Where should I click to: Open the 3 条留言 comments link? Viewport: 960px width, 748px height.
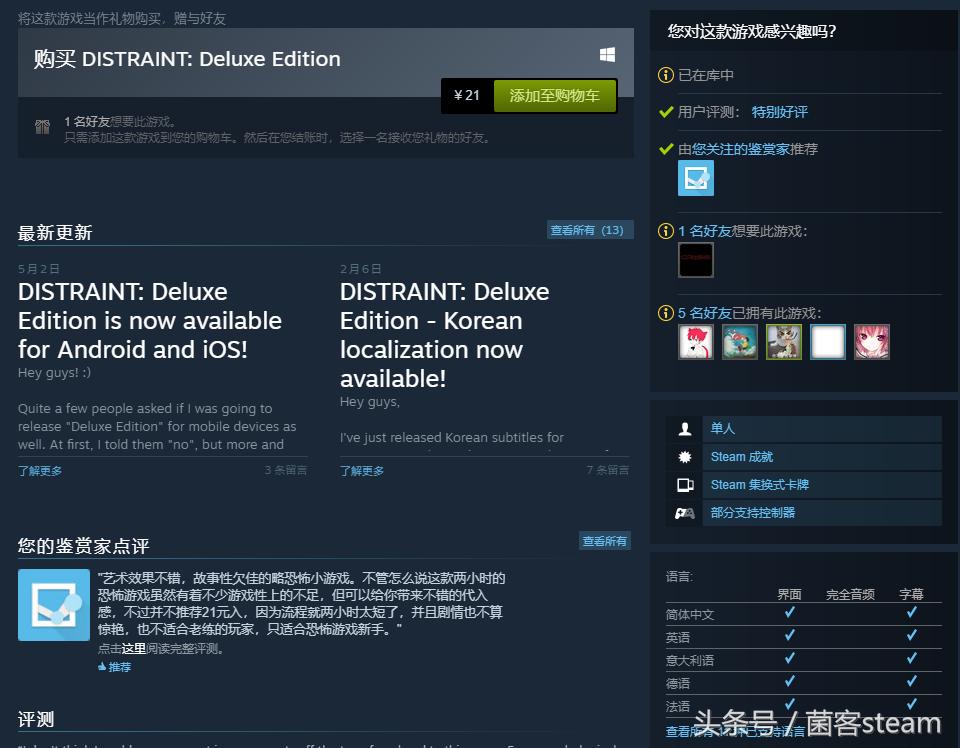pyautogui.click(x=286, y=470)
